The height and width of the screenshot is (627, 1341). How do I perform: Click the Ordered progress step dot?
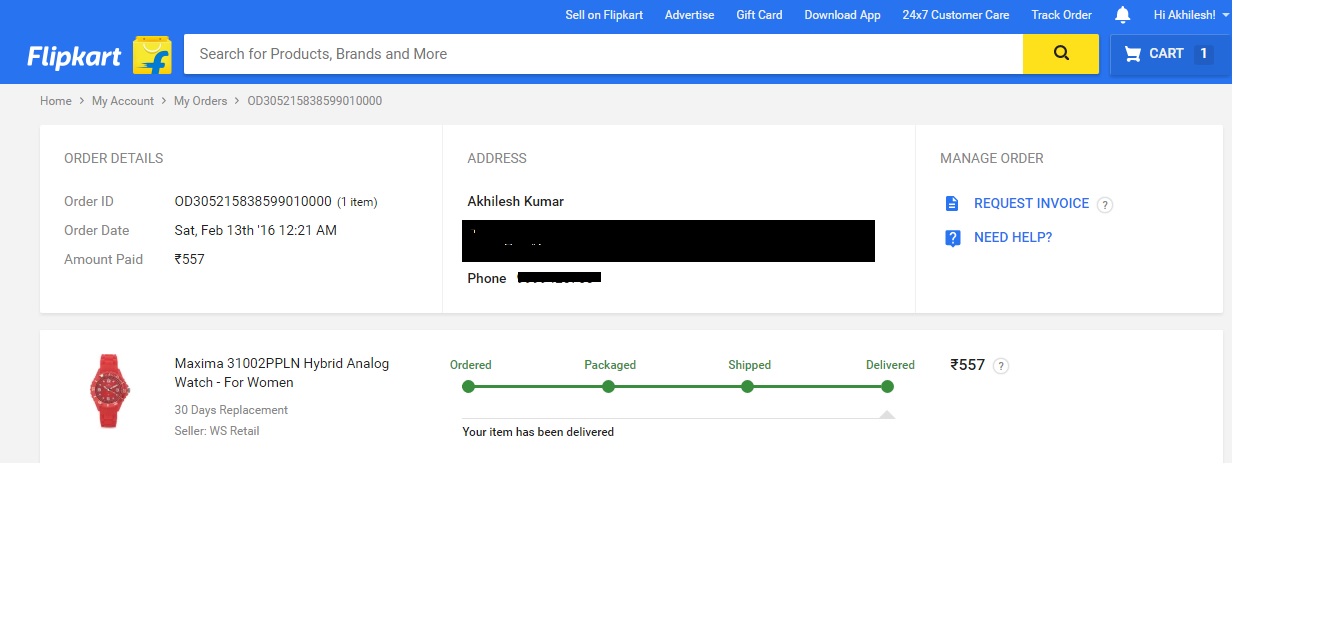point(469,387)
